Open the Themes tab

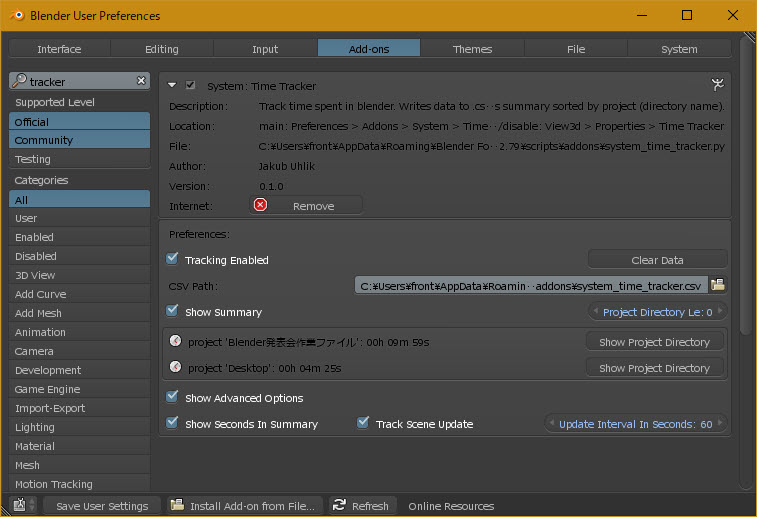coord(472,49)
